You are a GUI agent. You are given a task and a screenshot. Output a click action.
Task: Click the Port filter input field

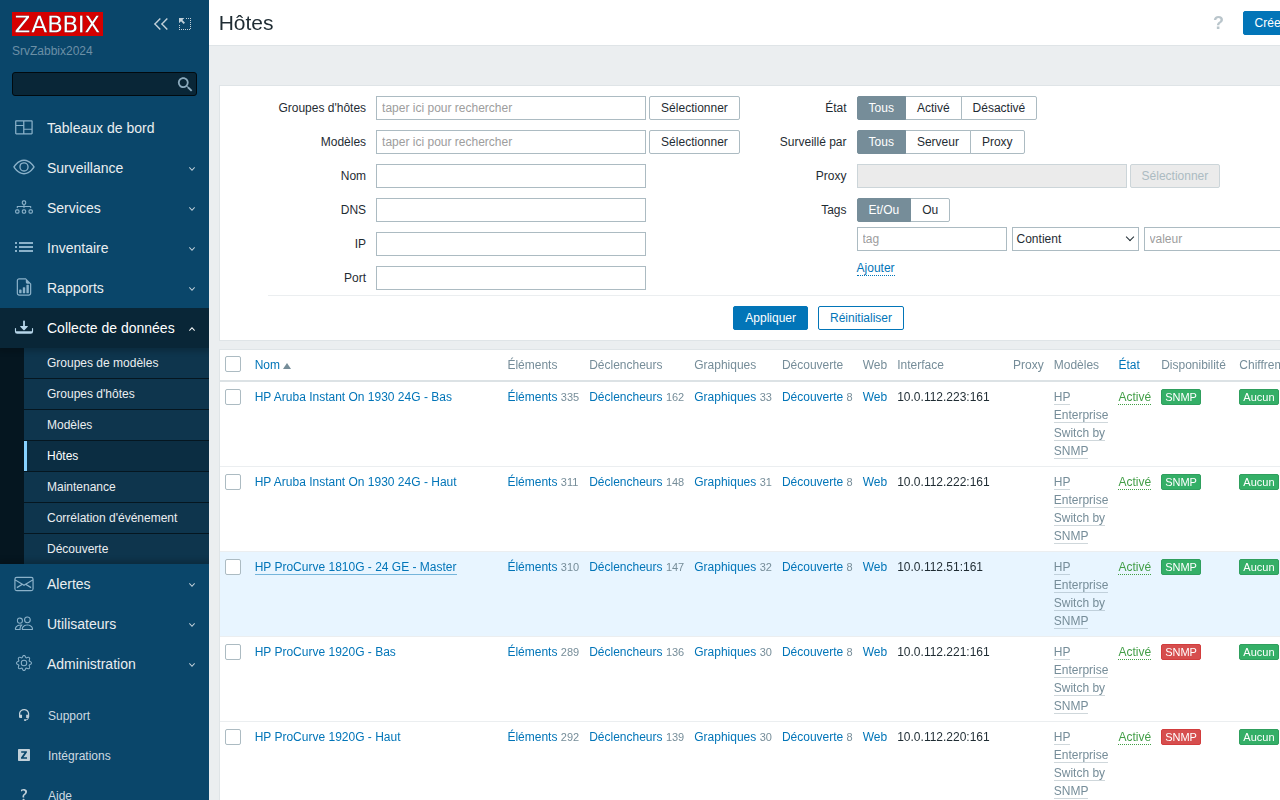[511, 278]
